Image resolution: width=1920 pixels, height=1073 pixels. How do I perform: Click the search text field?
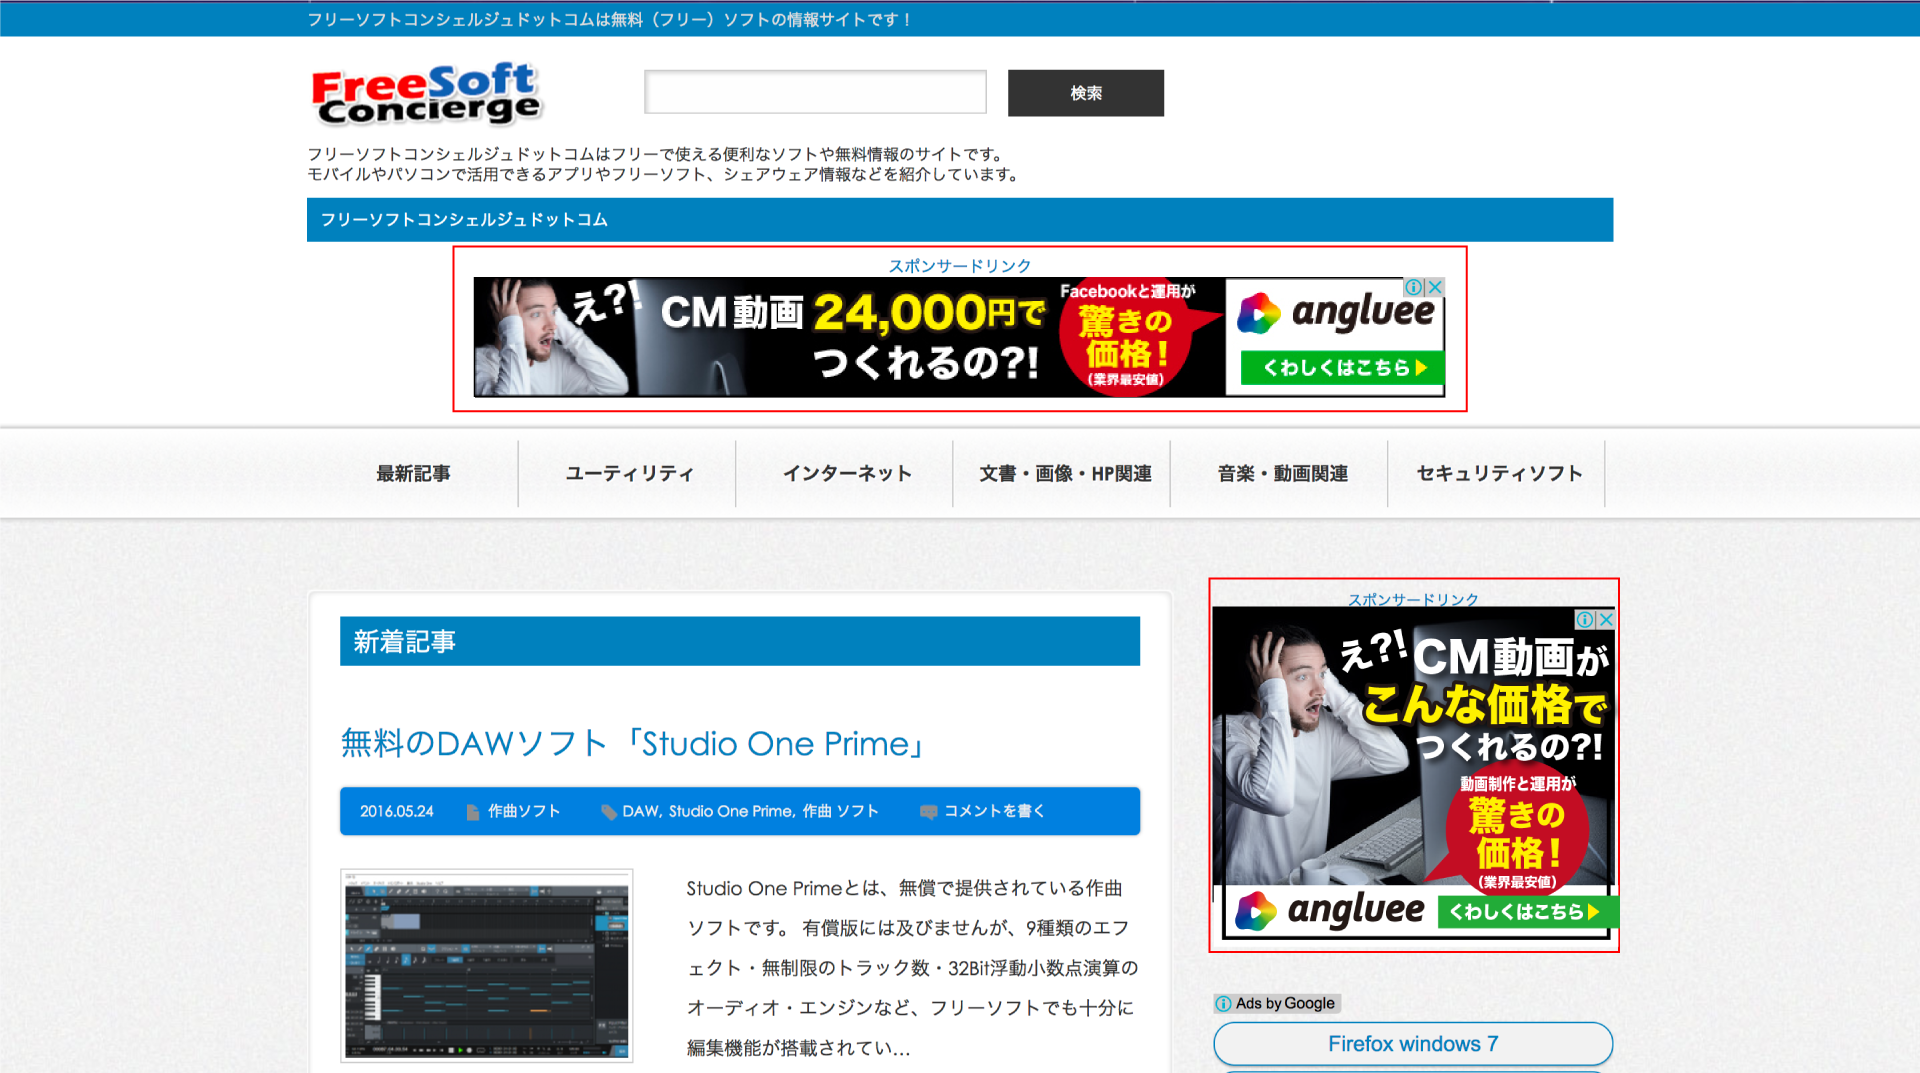tap(815, 92)
